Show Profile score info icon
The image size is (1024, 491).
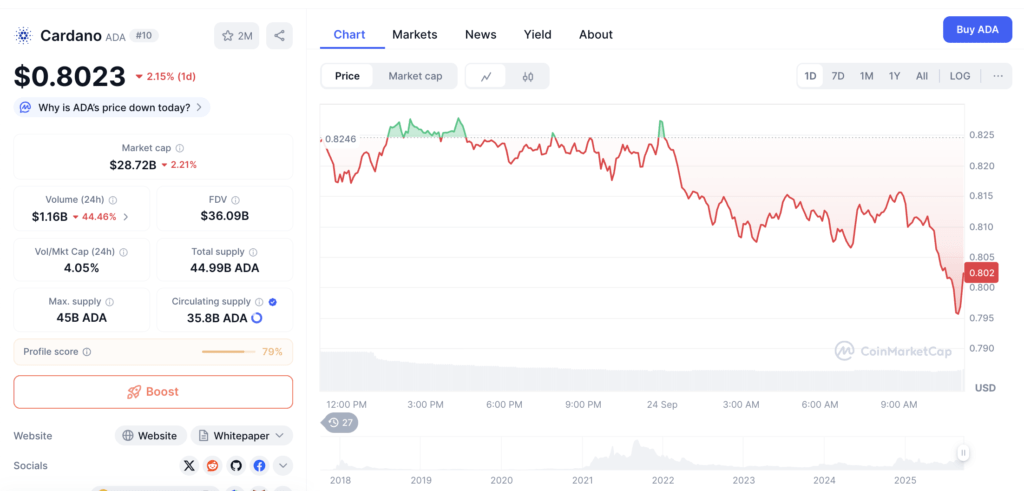point(87,352)
